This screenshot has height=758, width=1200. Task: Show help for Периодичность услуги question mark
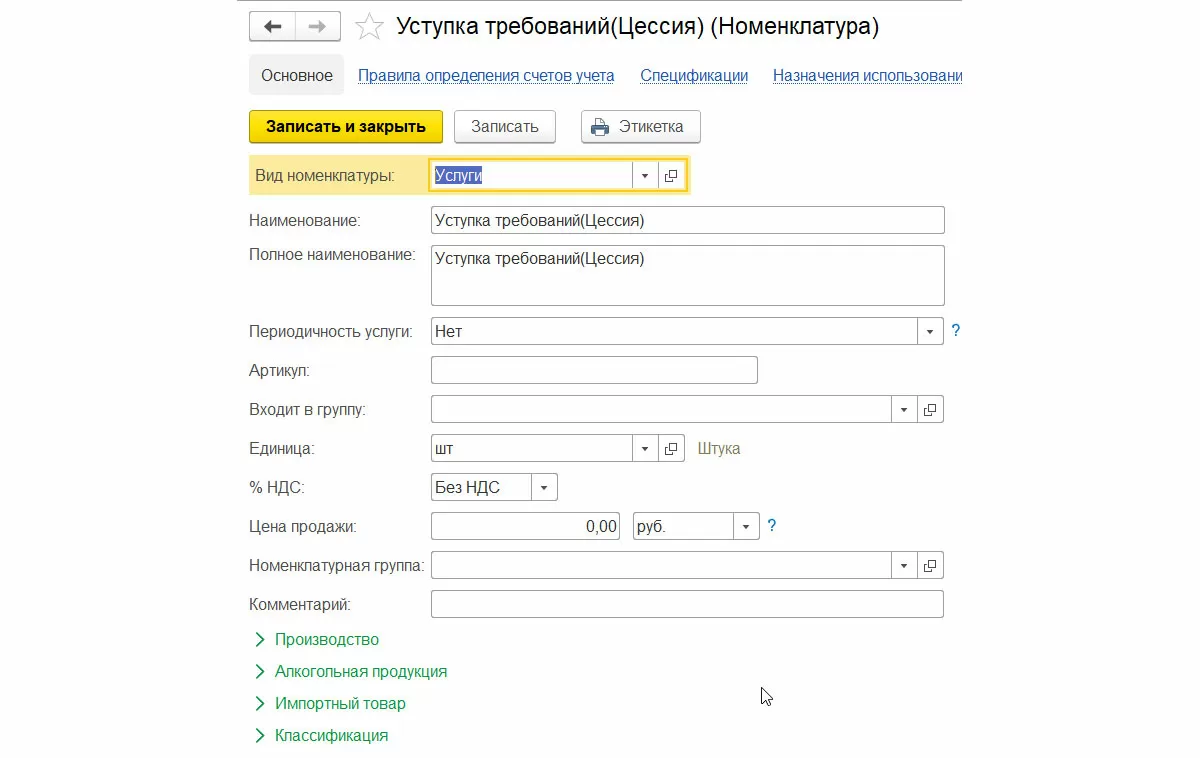click(x=956, y=331)
